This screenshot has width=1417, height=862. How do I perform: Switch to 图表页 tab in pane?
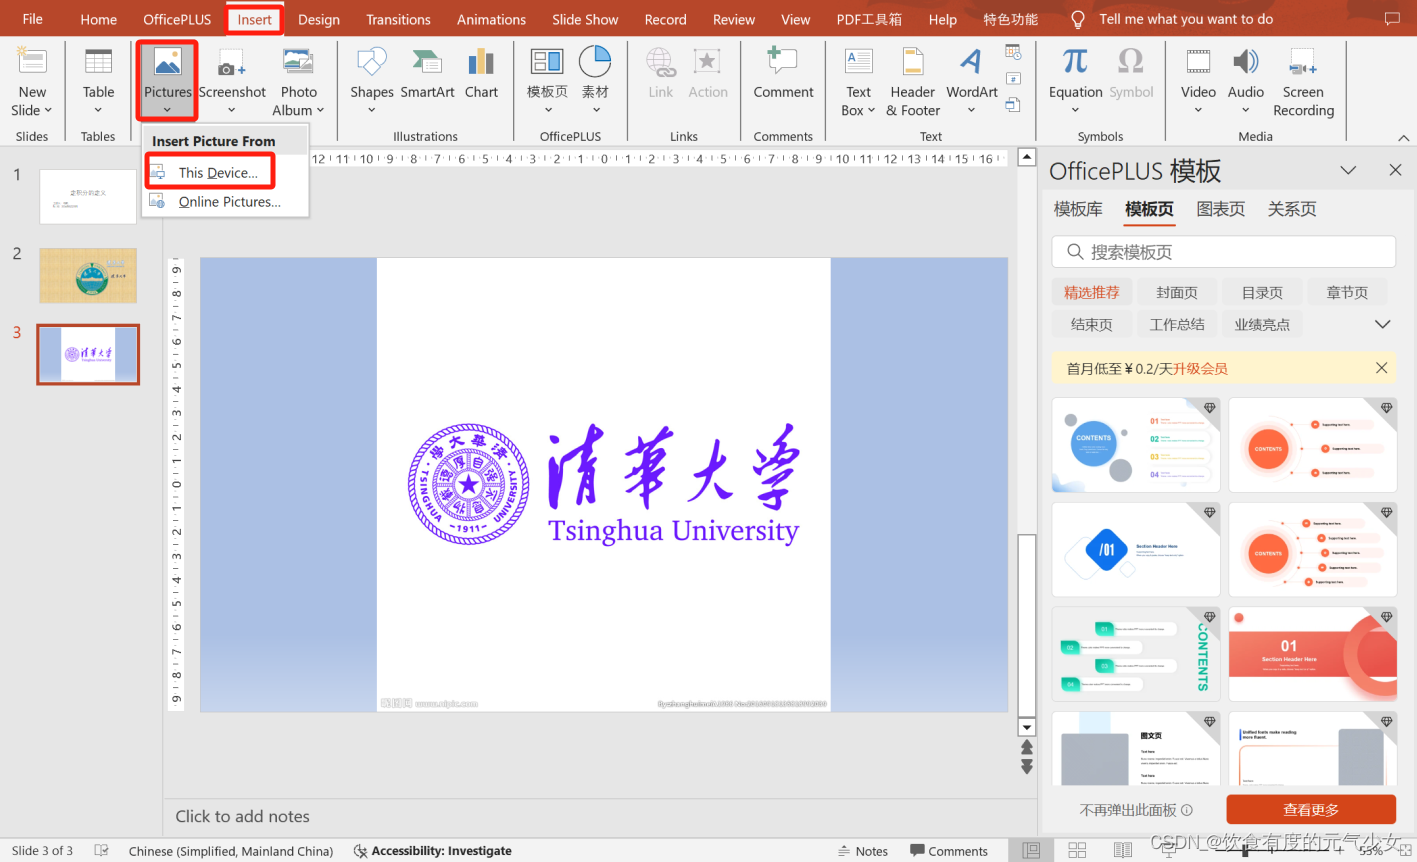(x=1221, y=209)
